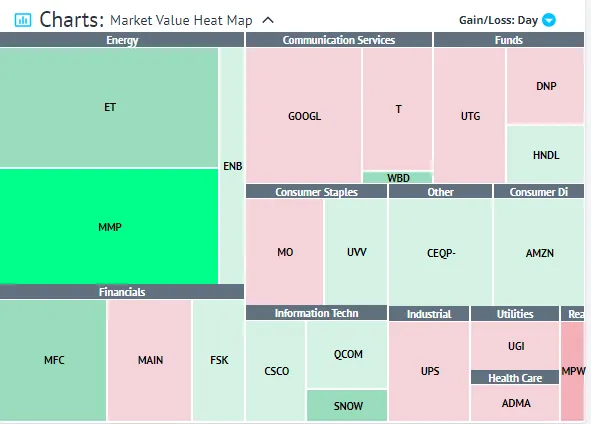Click the ET heat map tile

109,107
